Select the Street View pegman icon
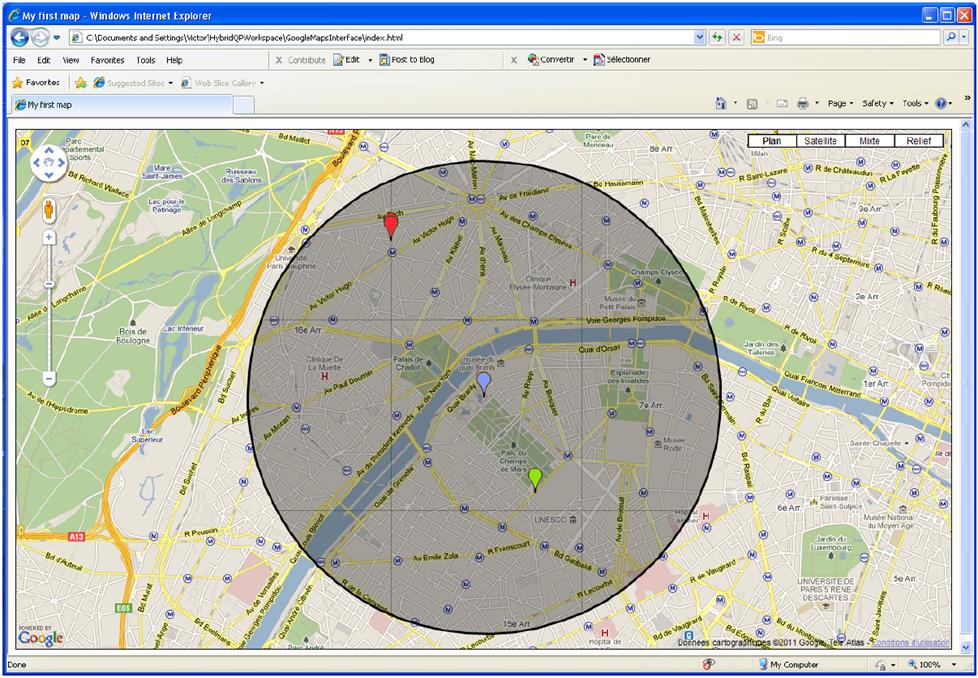This screenshot has width=978, height=678. [49, 208]
